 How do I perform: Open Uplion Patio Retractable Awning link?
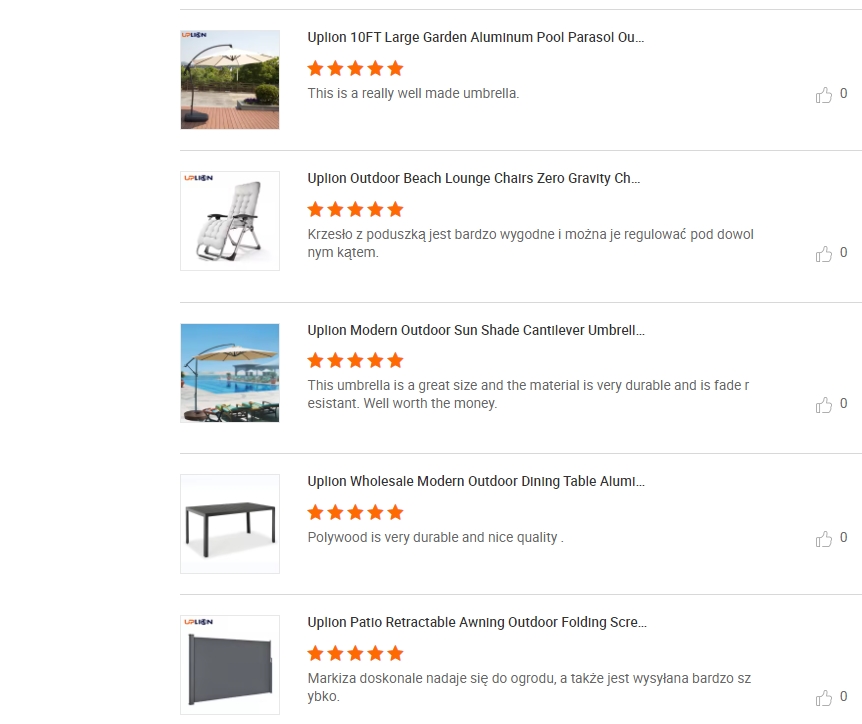pos(477,622)
